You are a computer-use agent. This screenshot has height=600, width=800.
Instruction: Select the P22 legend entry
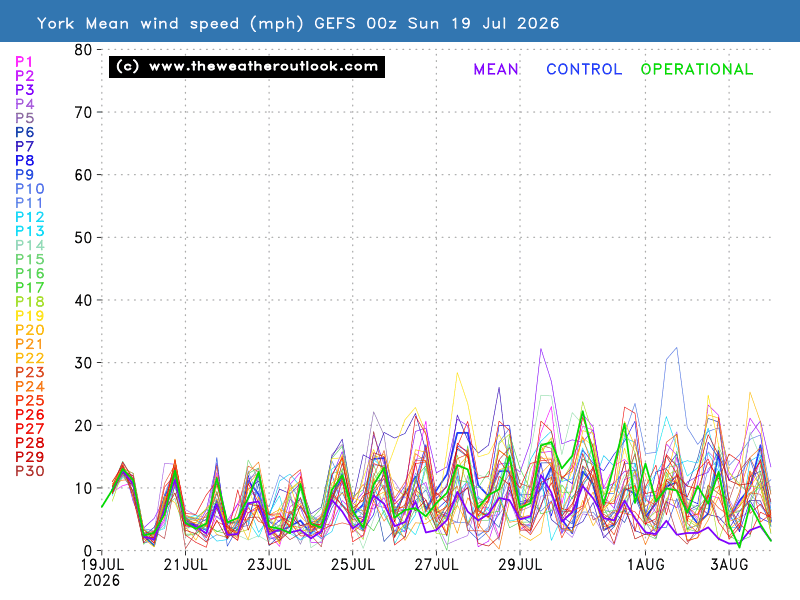[x=30, y=358]
